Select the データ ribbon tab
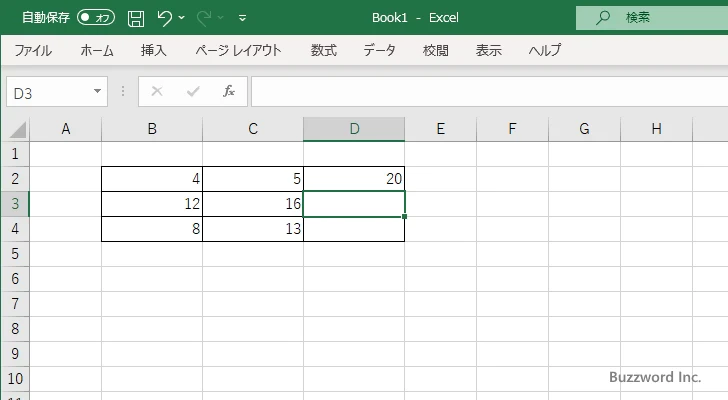The image size is (728, 400). coord(379,50)
